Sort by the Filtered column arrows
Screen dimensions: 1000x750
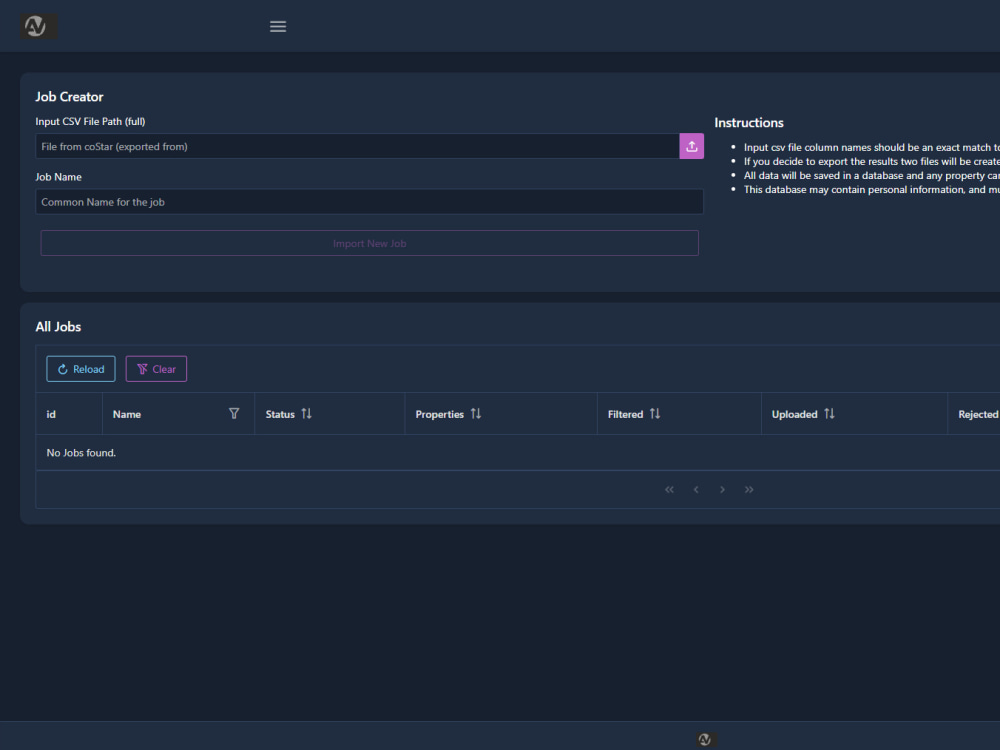click(655, 413)
